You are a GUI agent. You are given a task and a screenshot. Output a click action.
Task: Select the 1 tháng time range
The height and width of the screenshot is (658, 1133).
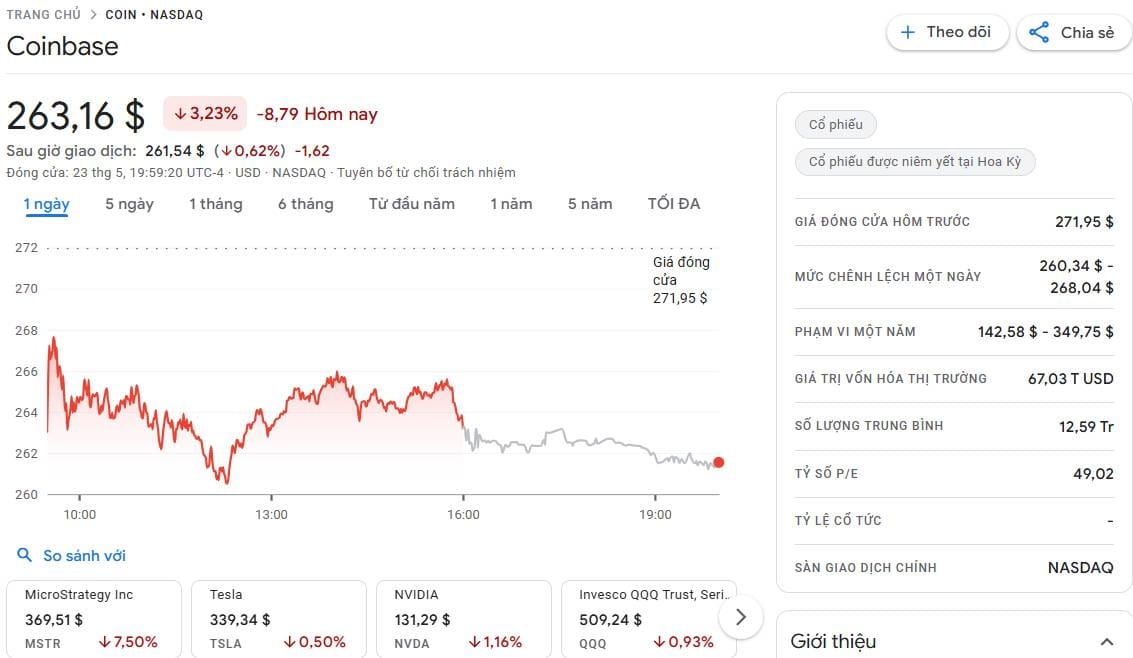215,204
